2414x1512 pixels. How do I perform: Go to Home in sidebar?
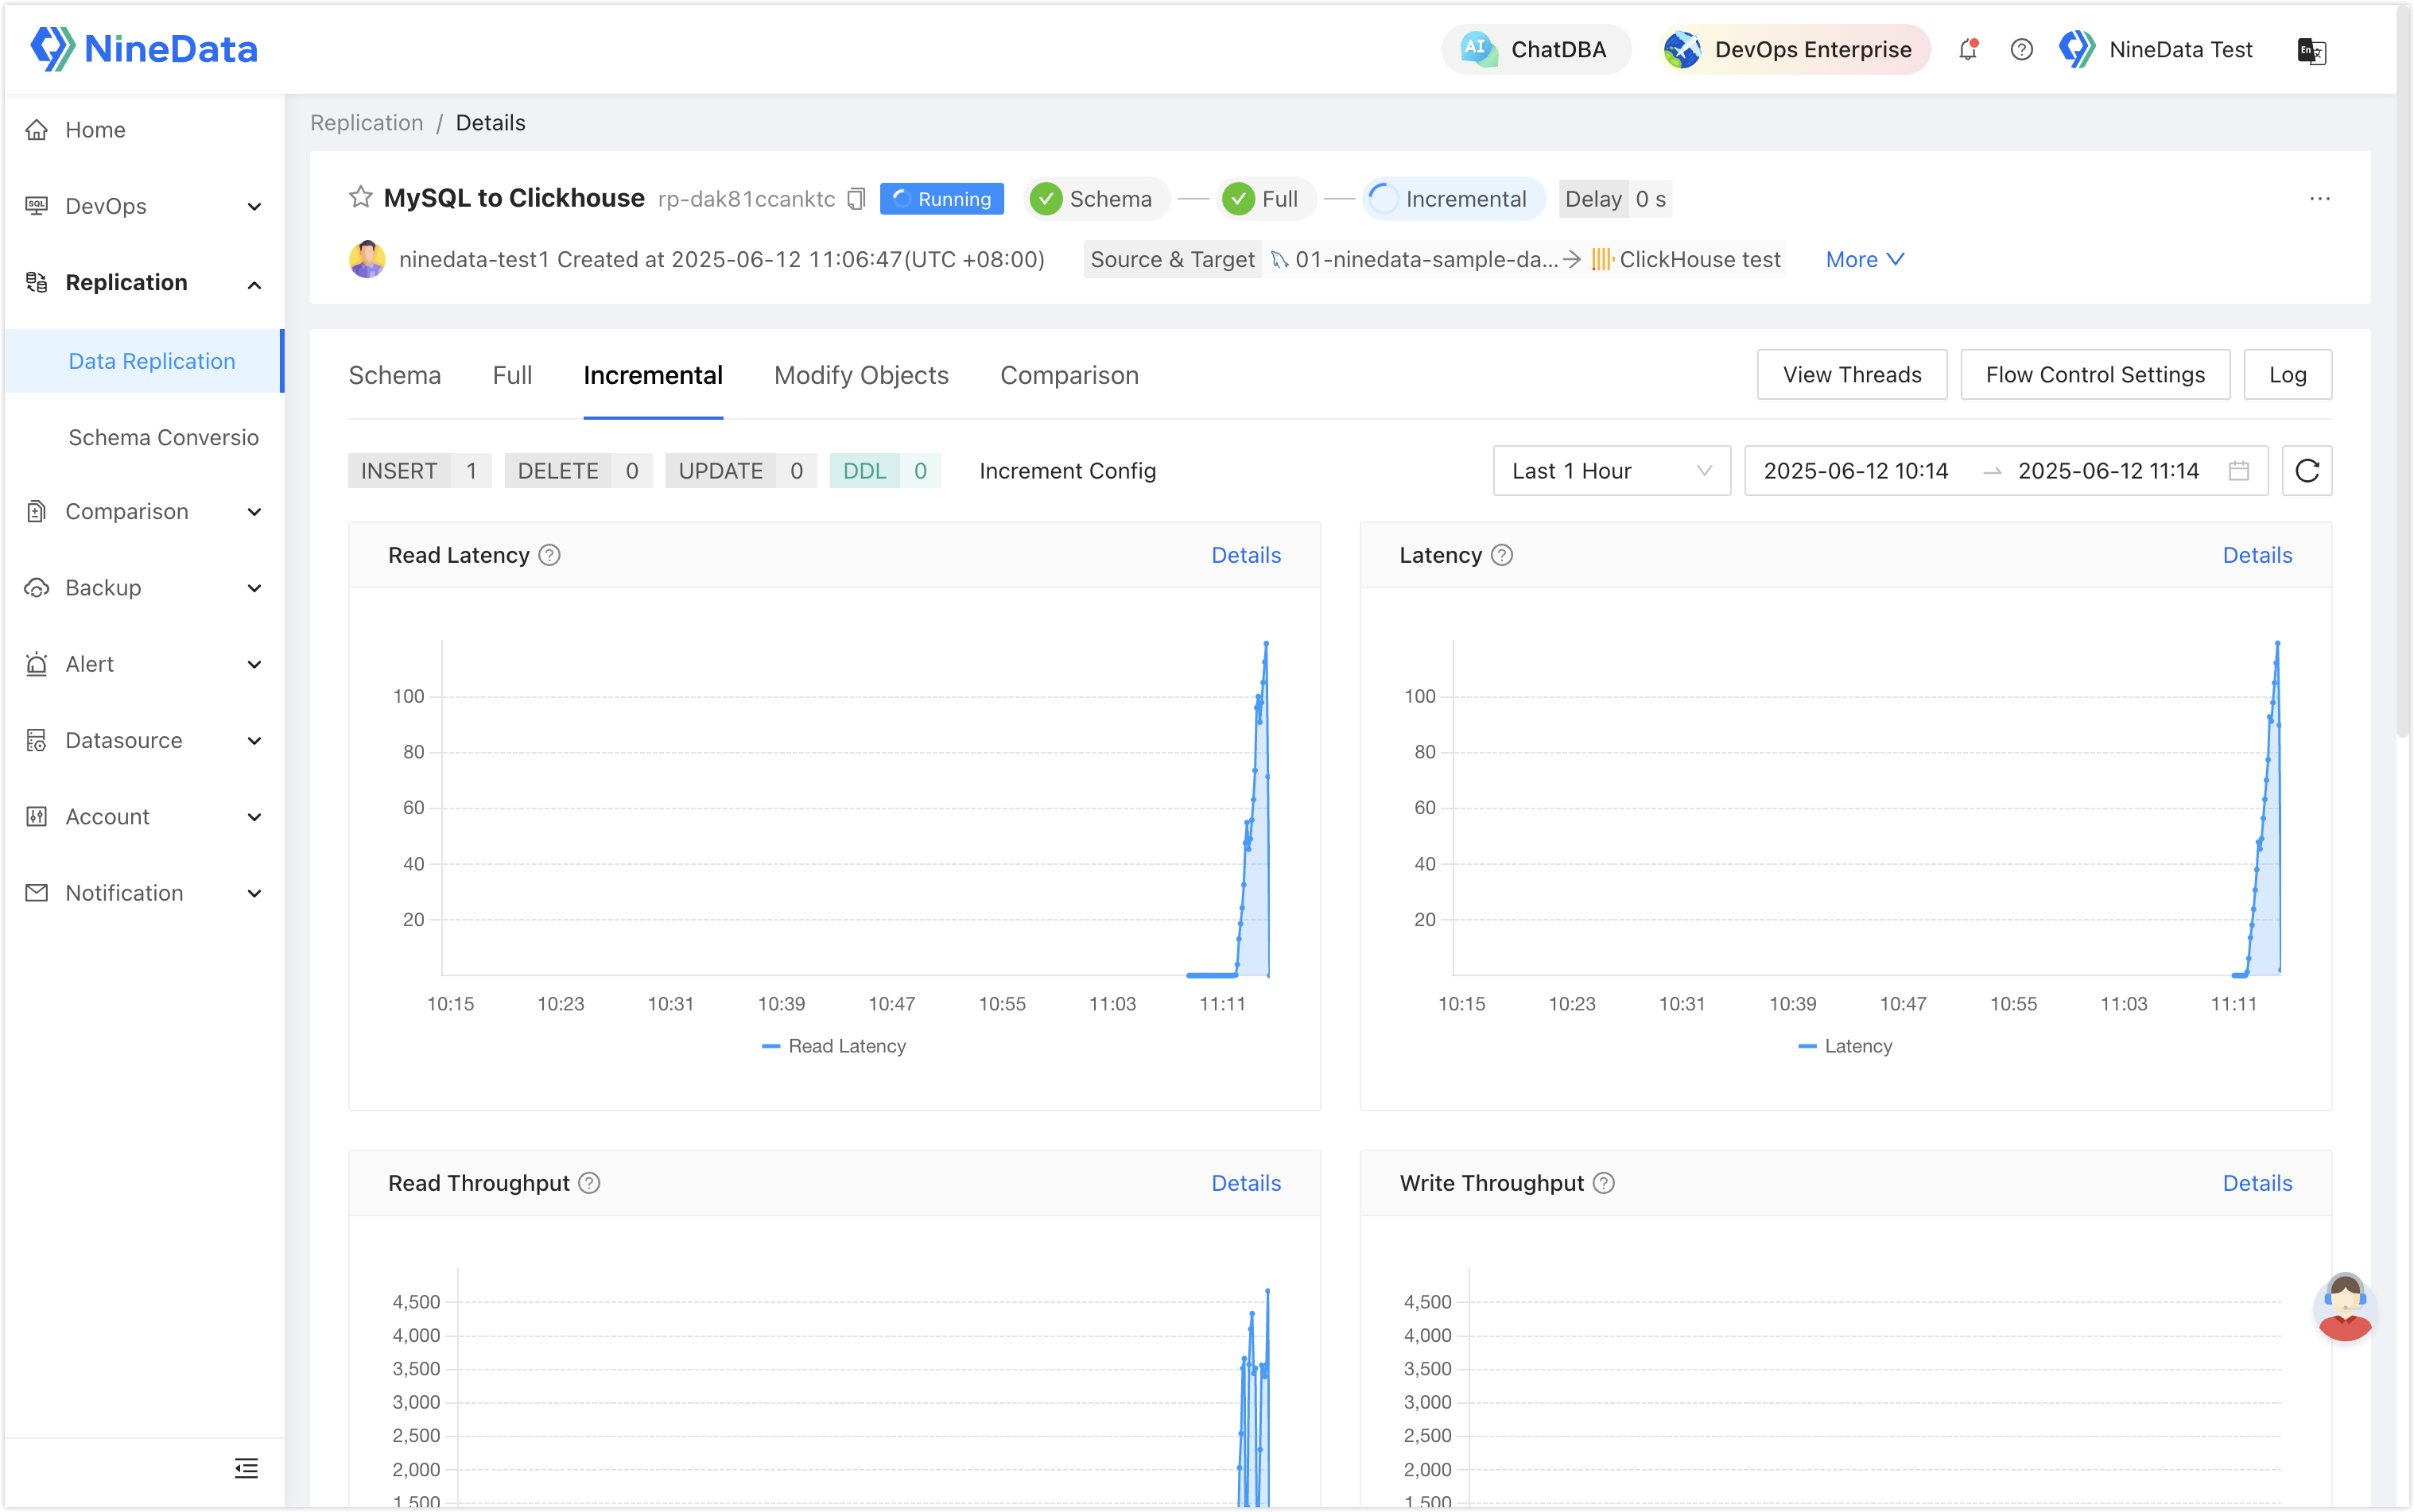[144, 129]
